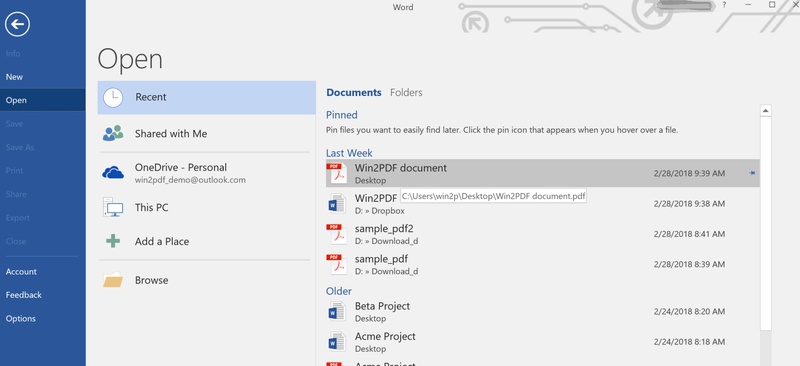800x366 pixels.
Task: Click the OneDrive cloud icon
Action: click(x=113, y=173)
